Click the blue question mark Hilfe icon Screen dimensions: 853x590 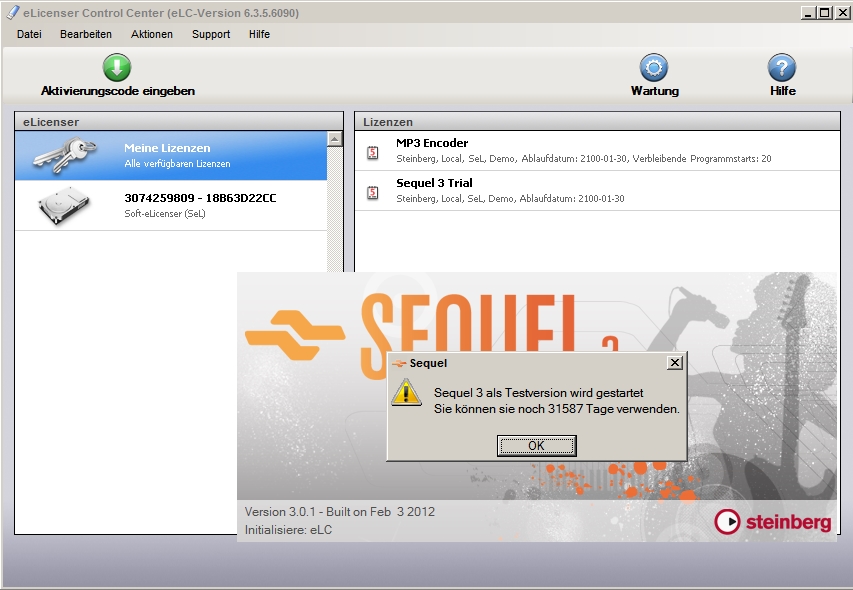pos(782,67)
